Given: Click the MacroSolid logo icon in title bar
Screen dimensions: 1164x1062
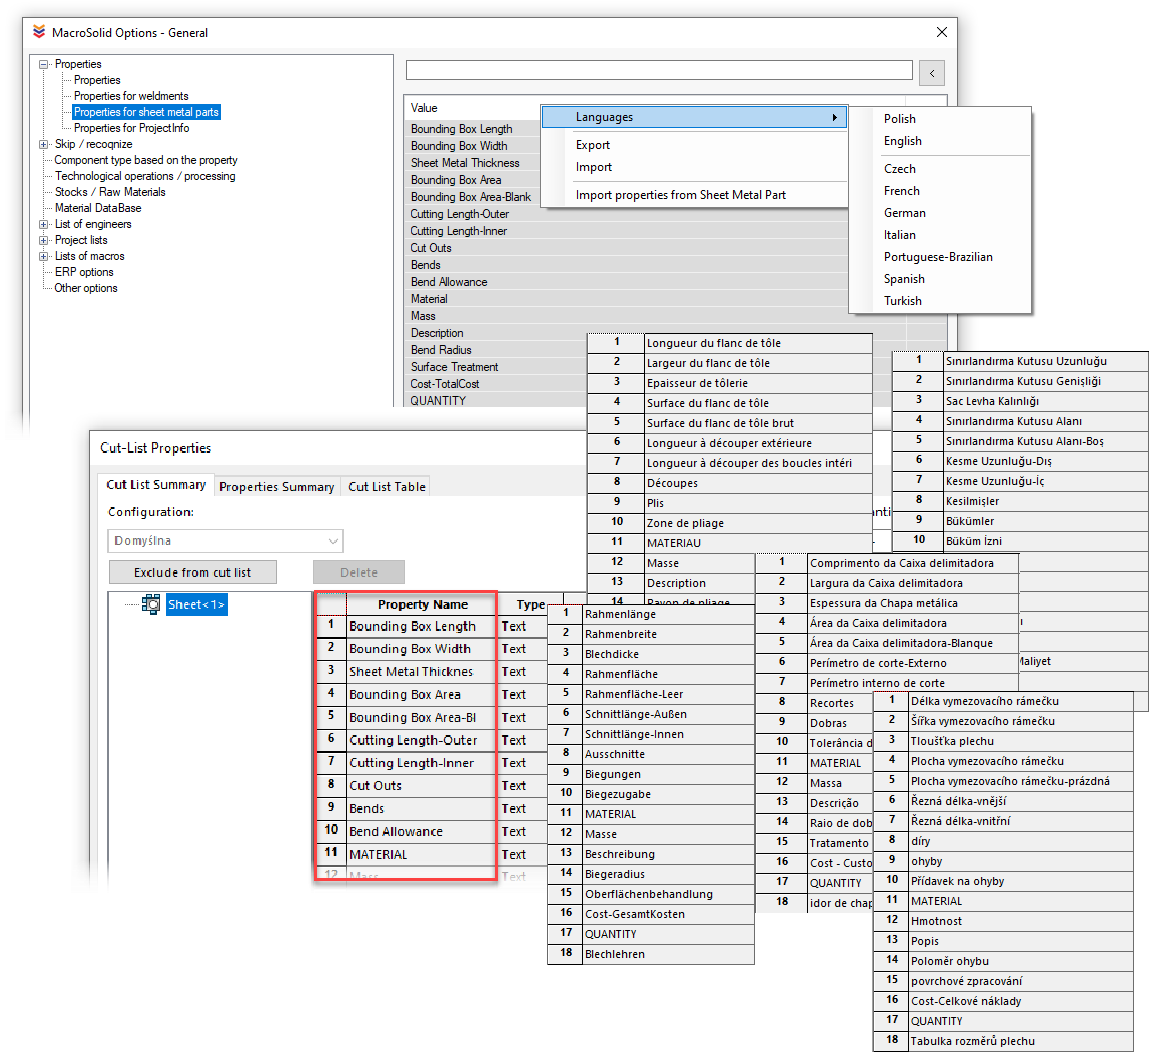Looking at the screenshot, I should click(x=39, y=32).
